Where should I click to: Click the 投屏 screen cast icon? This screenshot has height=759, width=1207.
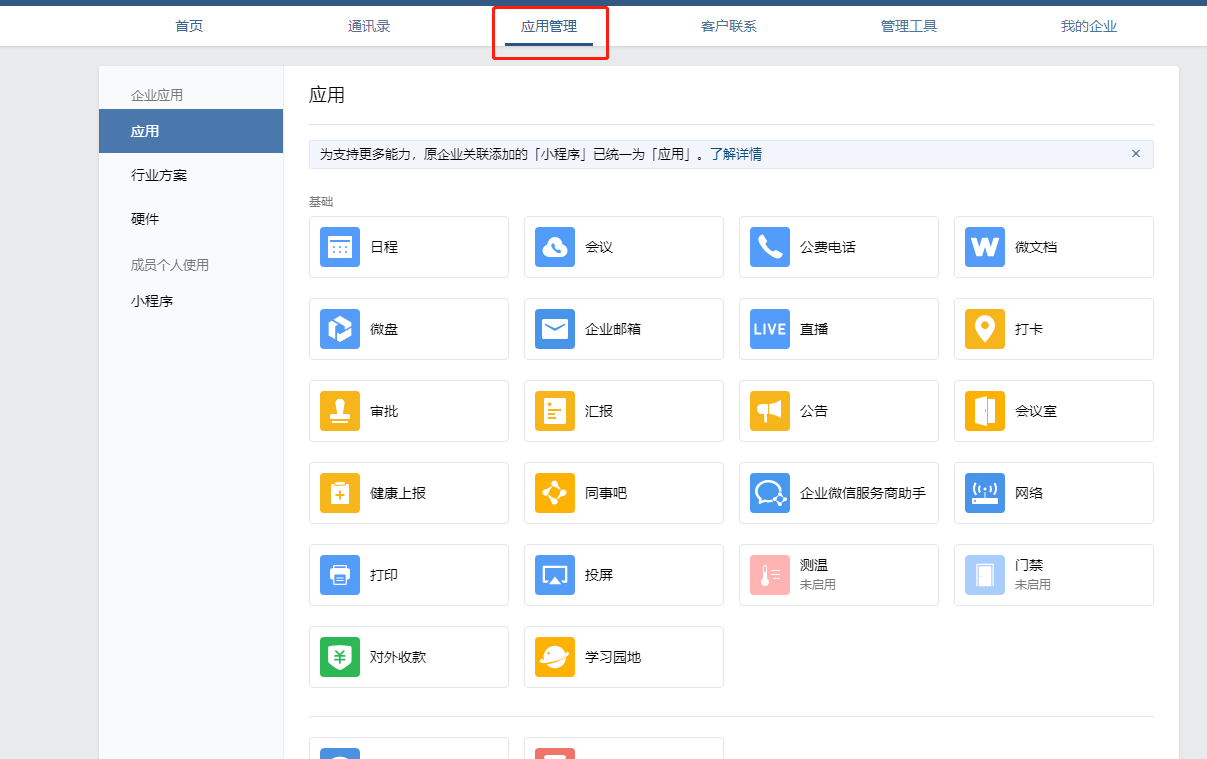coord(555,575)
